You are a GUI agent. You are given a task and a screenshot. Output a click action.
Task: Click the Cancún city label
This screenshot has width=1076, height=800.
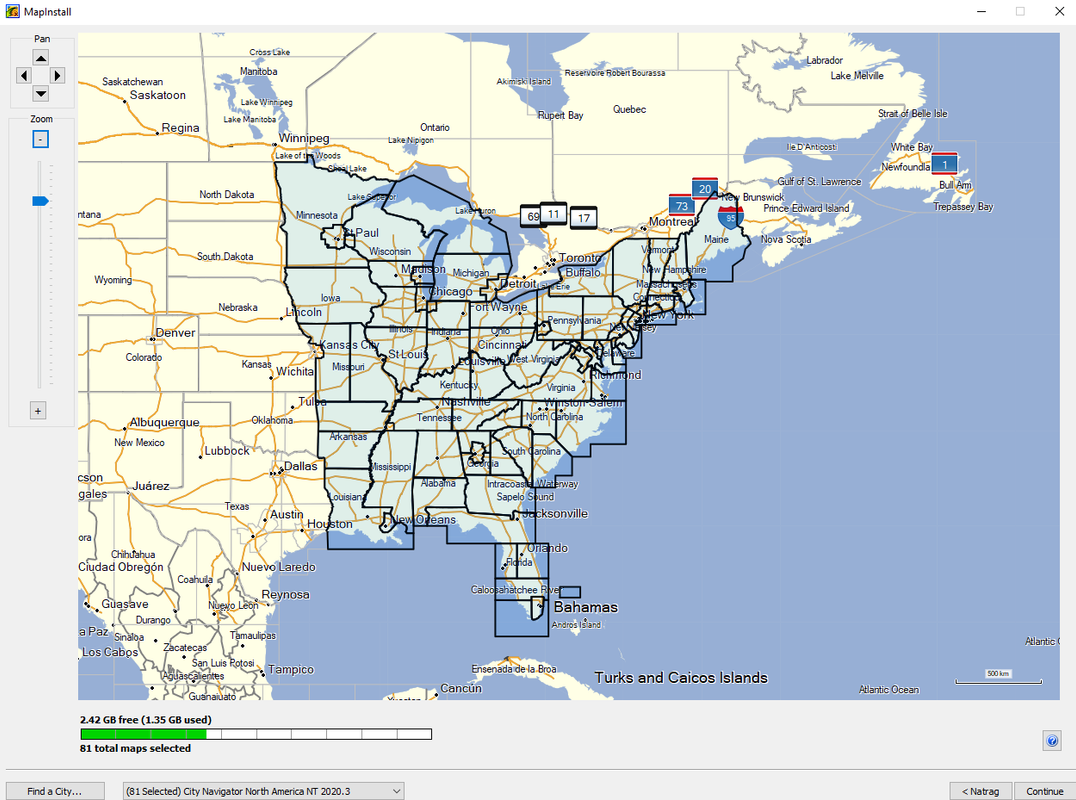[461, 688]
